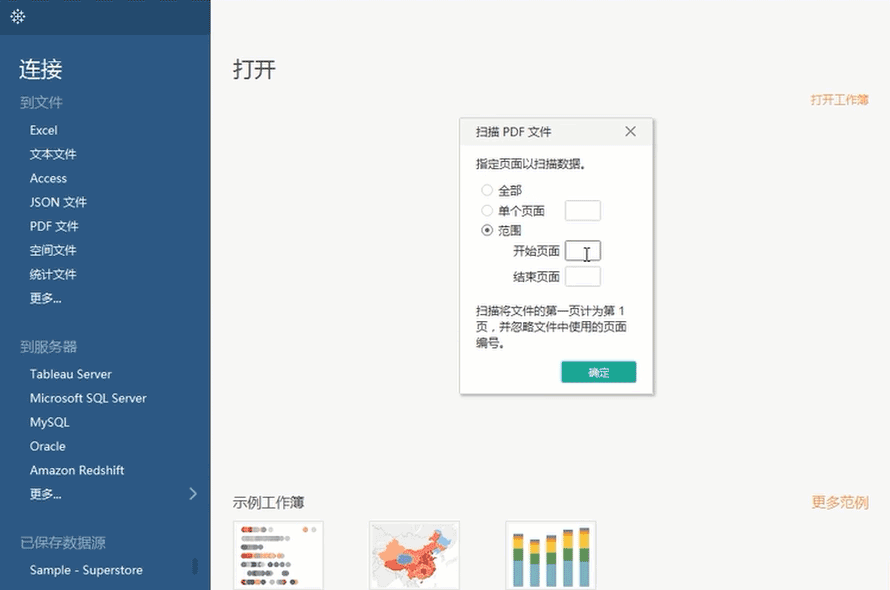Select PDF 文件 connector
Image resolution: width=890 pixels, height=590 pixels.
click(x=54, y=226)
